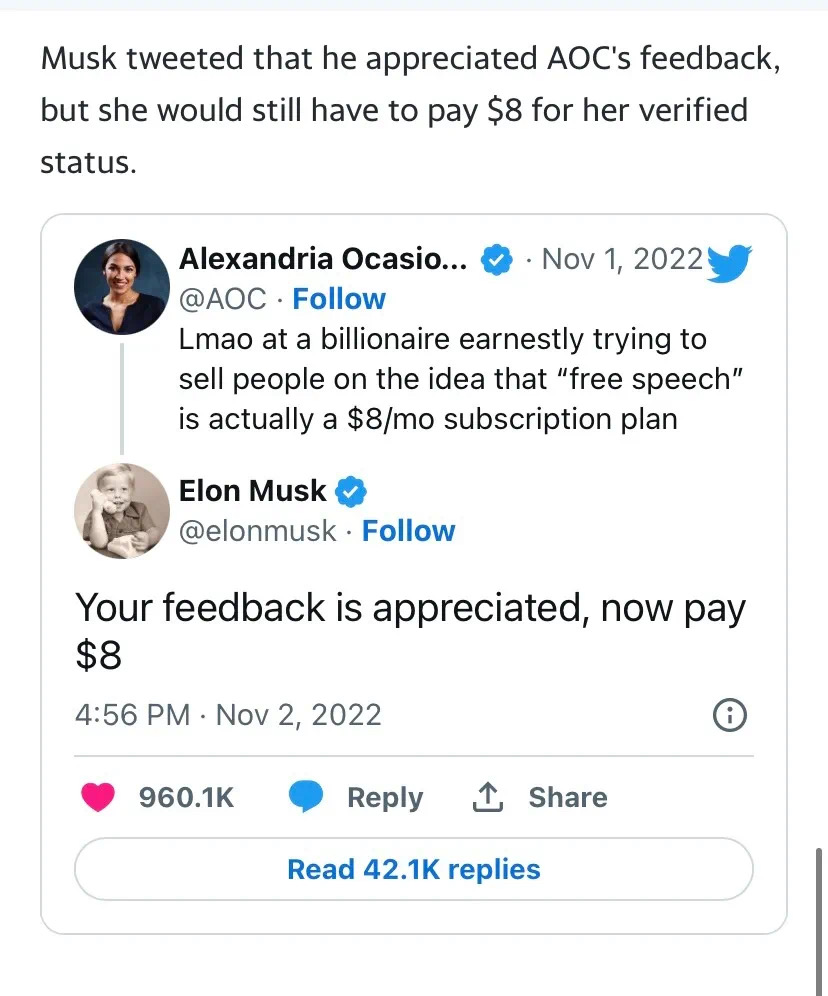Click the page scrollbar on right edge
Viewport: 828px width, 996px height.
tap(819, 921)
